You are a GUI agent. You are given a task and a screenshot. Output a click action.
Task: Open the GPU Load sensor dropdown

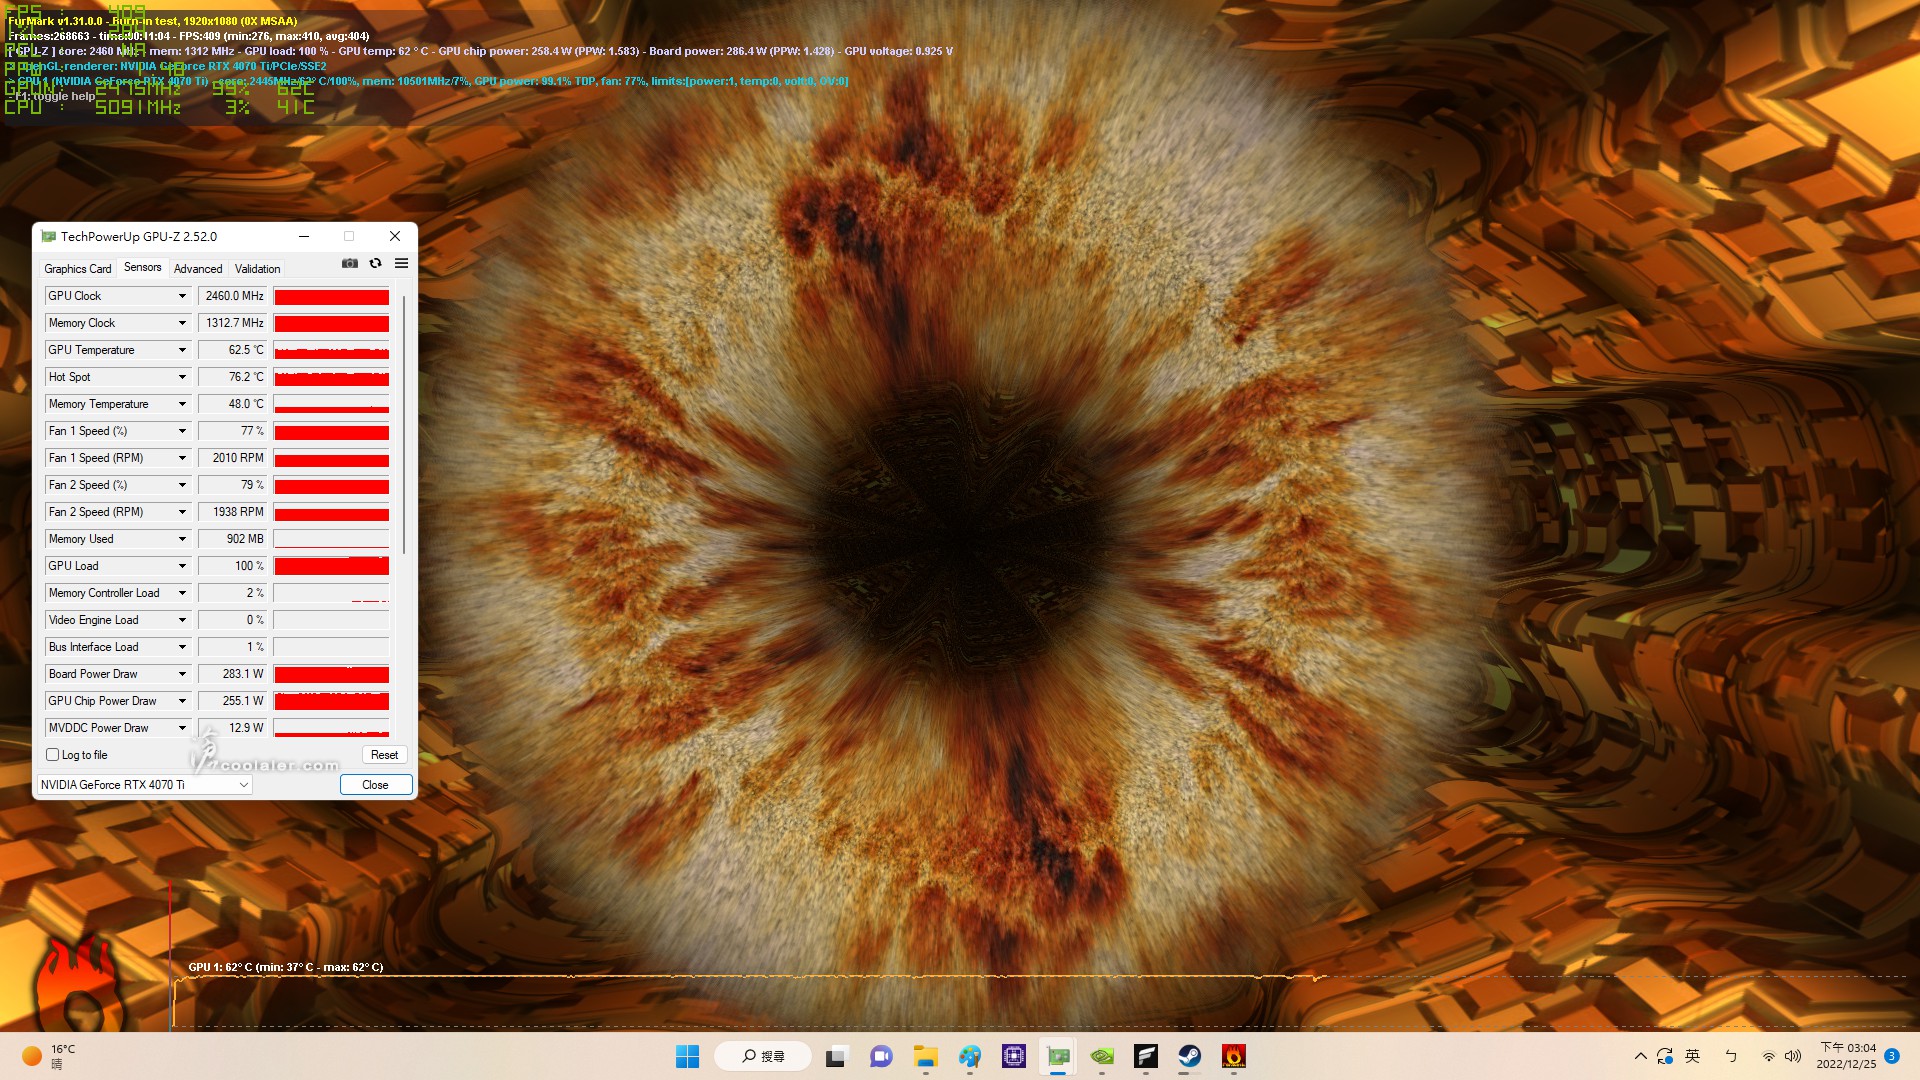[182, 566]
